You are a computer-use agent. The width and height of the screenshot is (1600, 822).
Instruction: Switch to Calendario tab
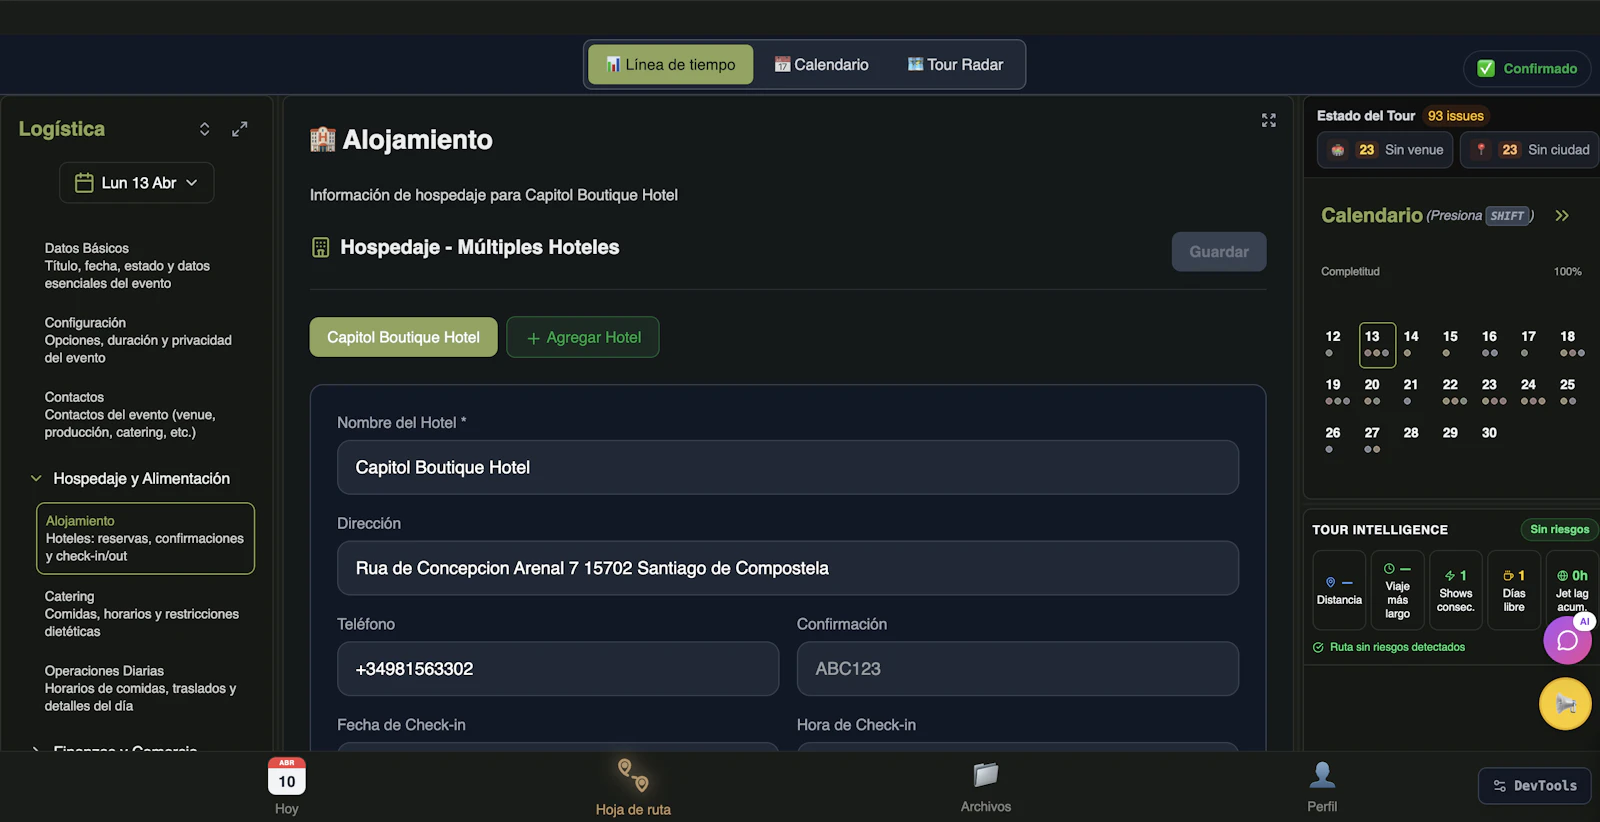coord(822,65)
